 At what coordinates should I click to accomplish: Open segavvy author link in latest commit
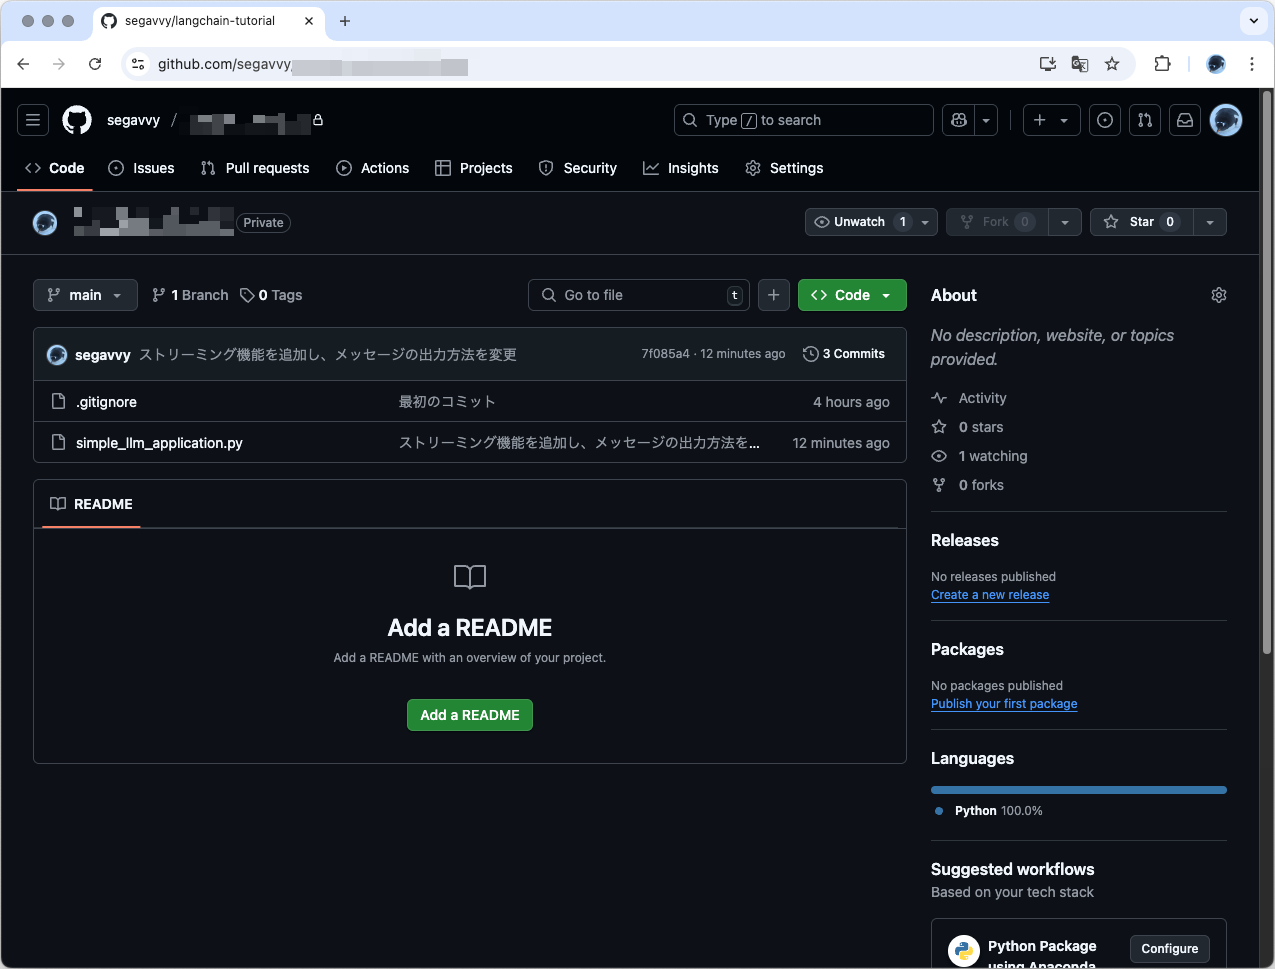[103, 354]
